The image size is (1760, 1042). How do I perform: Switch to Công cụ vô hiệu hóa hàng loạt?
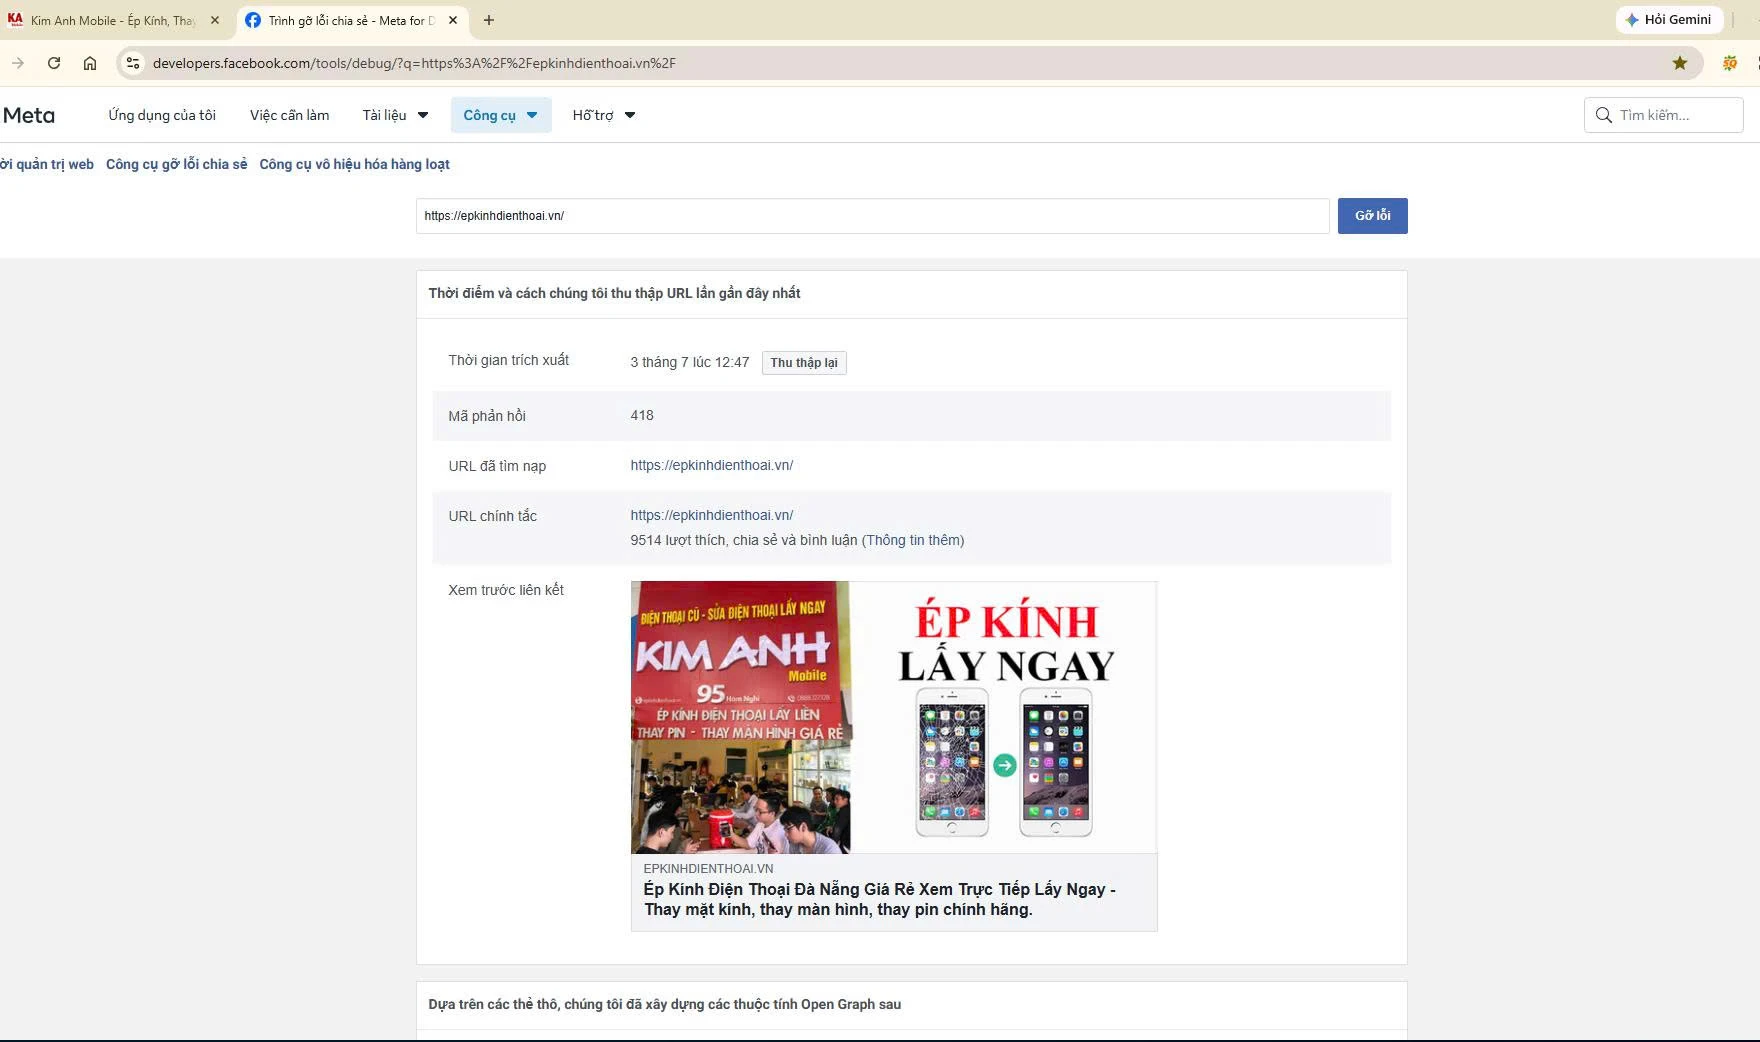coord(354,164)
